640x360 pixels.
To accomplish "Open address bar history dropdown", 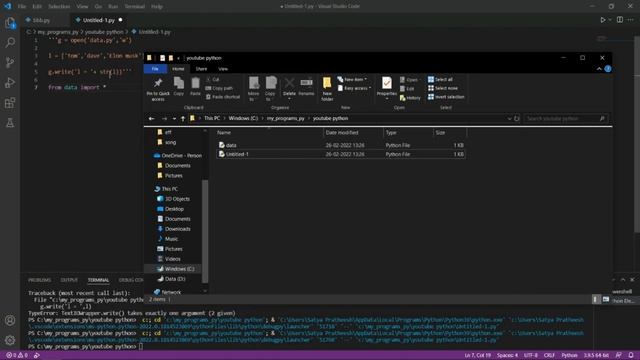I will (x=509, y=118).
